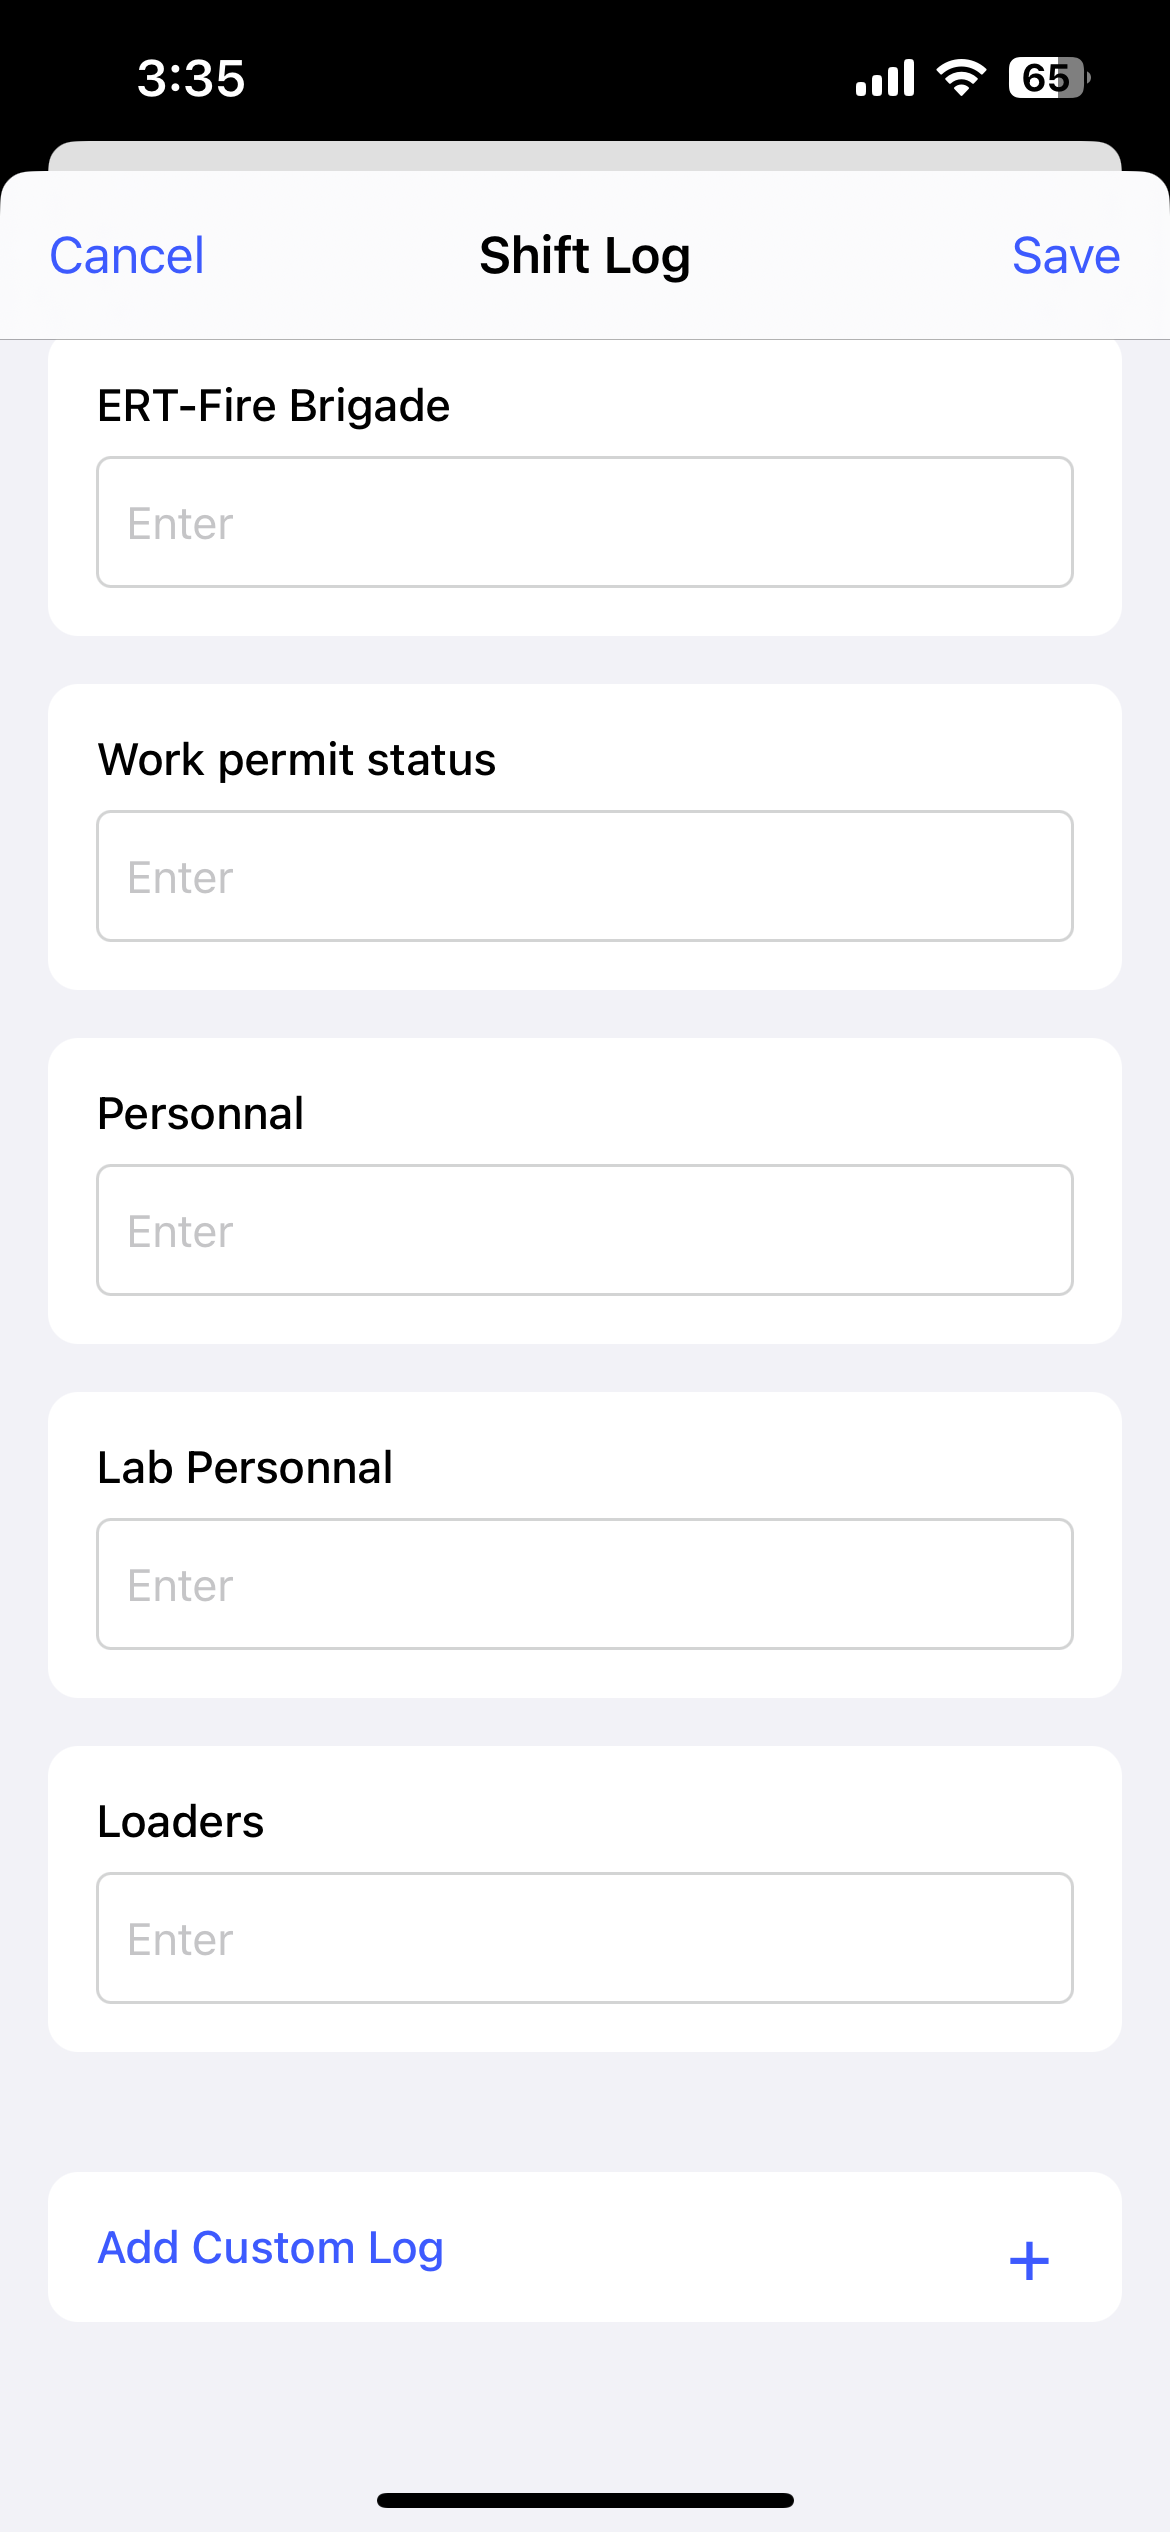This screenshot has width=1170, height=2532.
Task: Activate the Lab Personnal text box
Action: click(x=584, y=1584)
